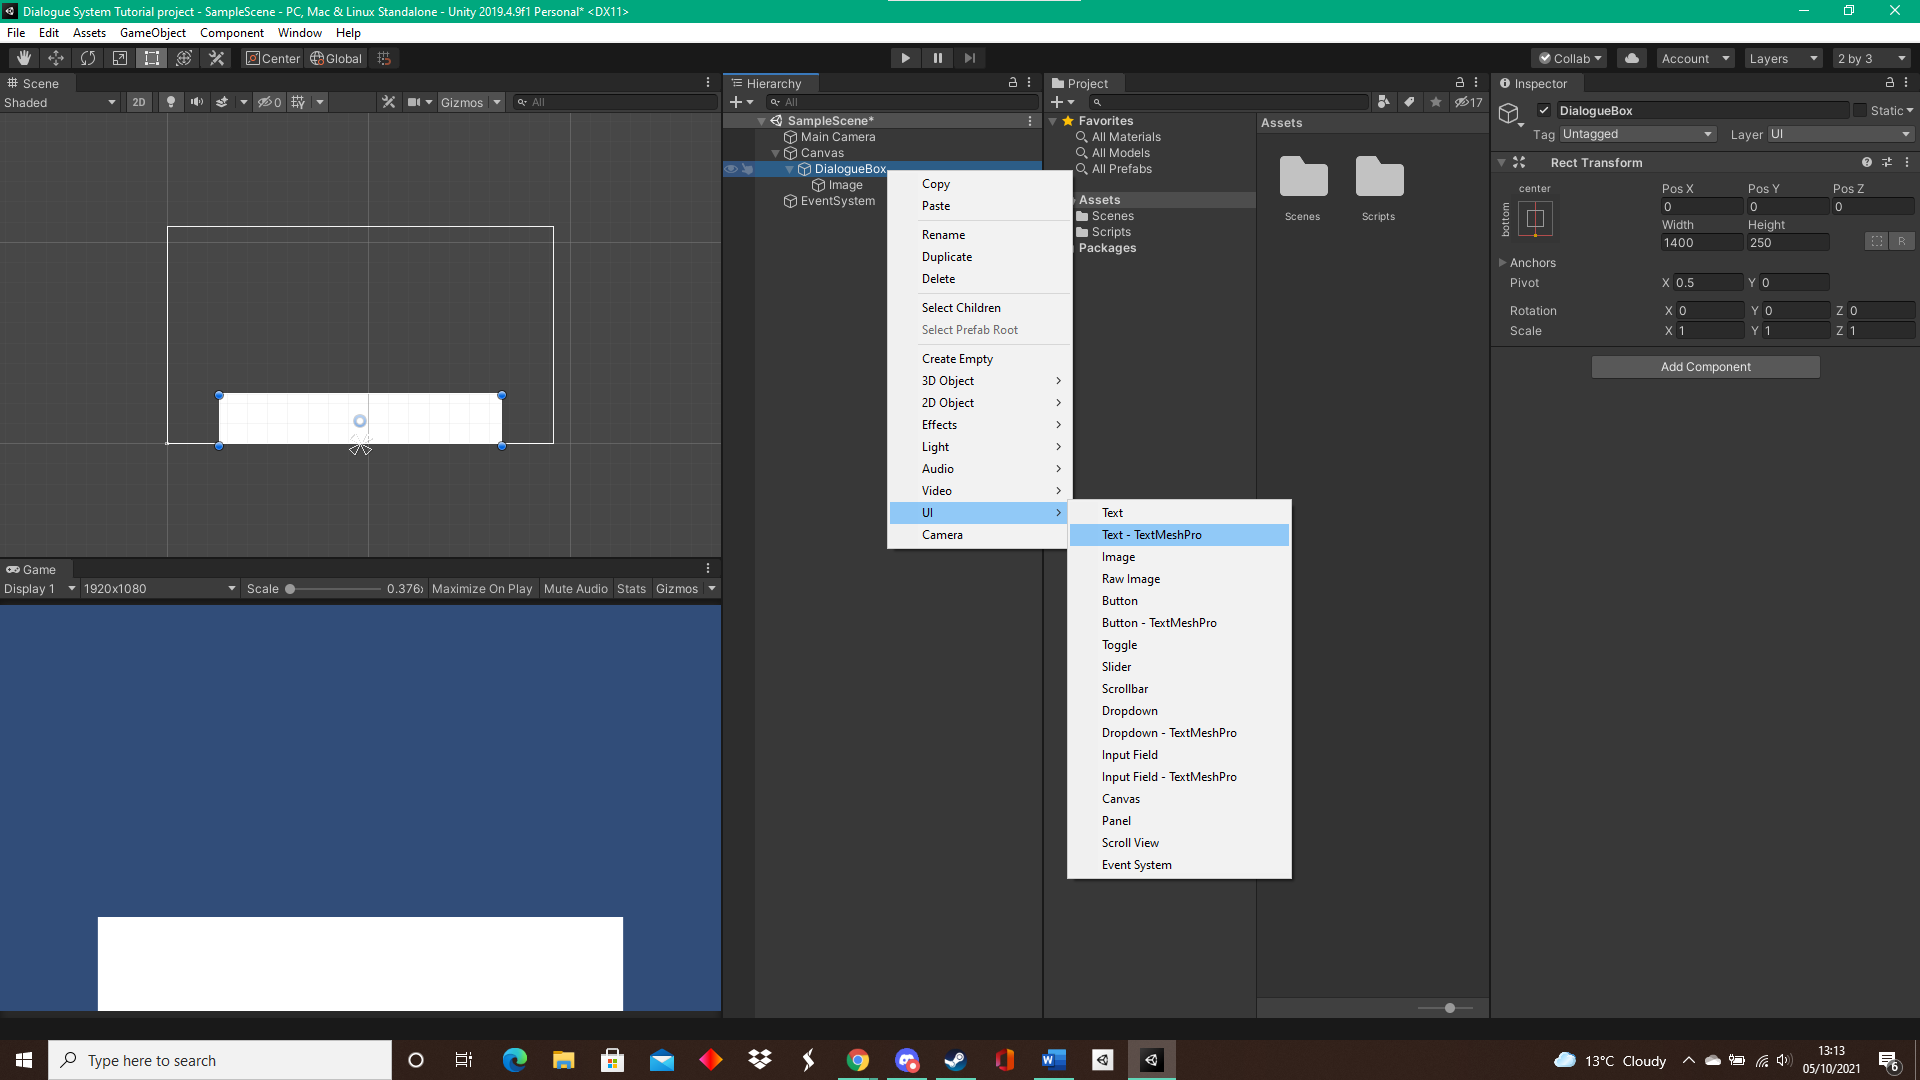Select the Rect Transform tool
This screenshot has height=1080, width=1920.
151,58
